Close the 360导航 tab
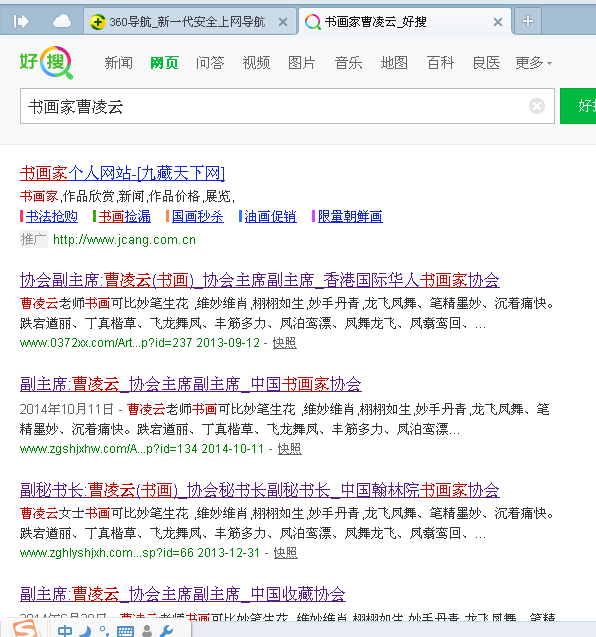 [x=283, y=22]
